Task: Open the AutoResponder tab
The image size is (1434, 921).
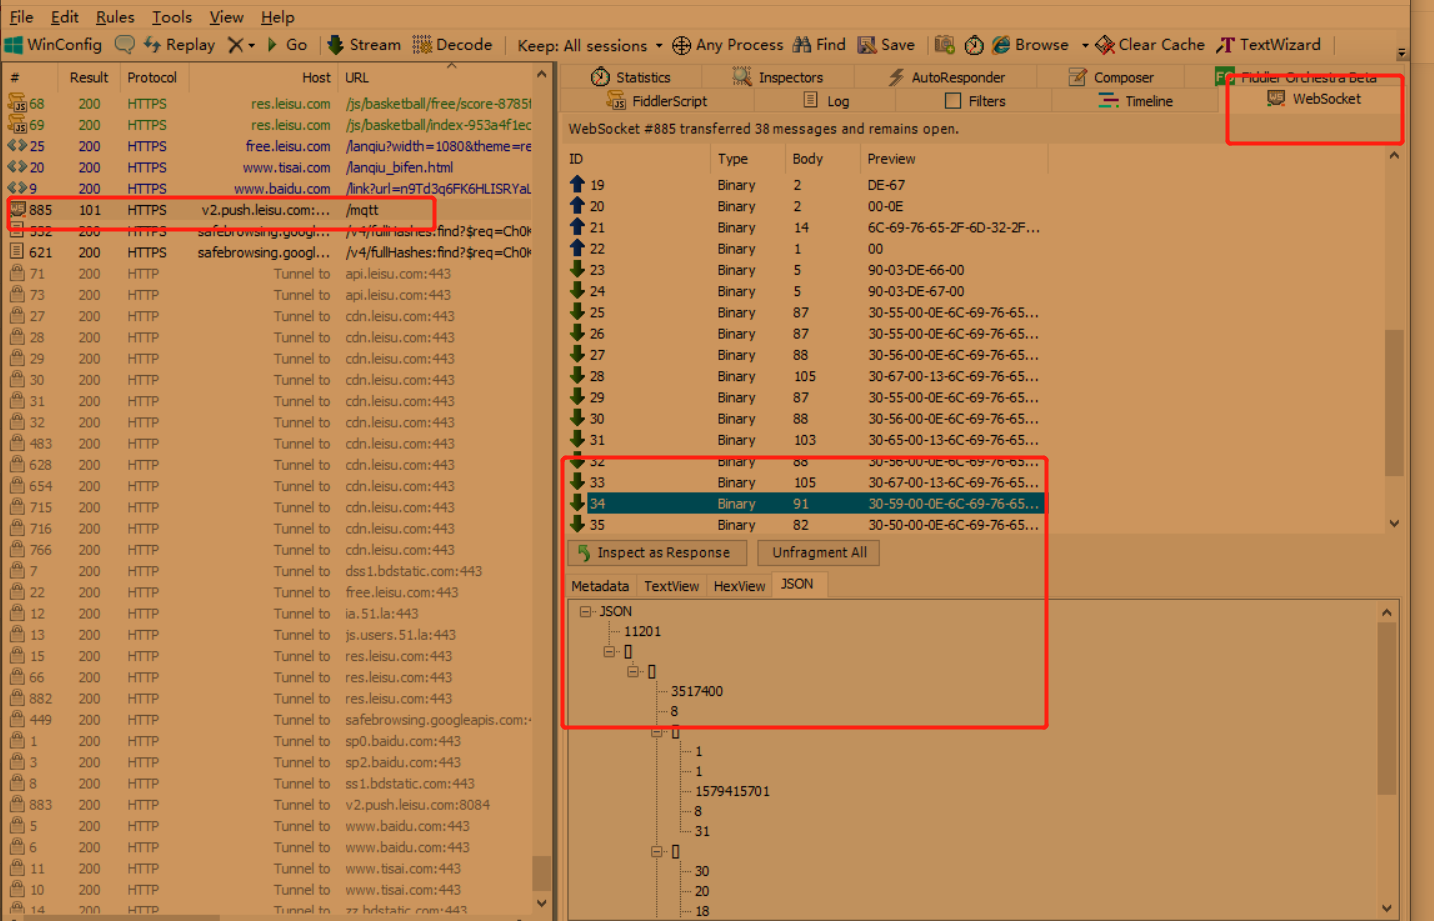Action: coord(946,77)
